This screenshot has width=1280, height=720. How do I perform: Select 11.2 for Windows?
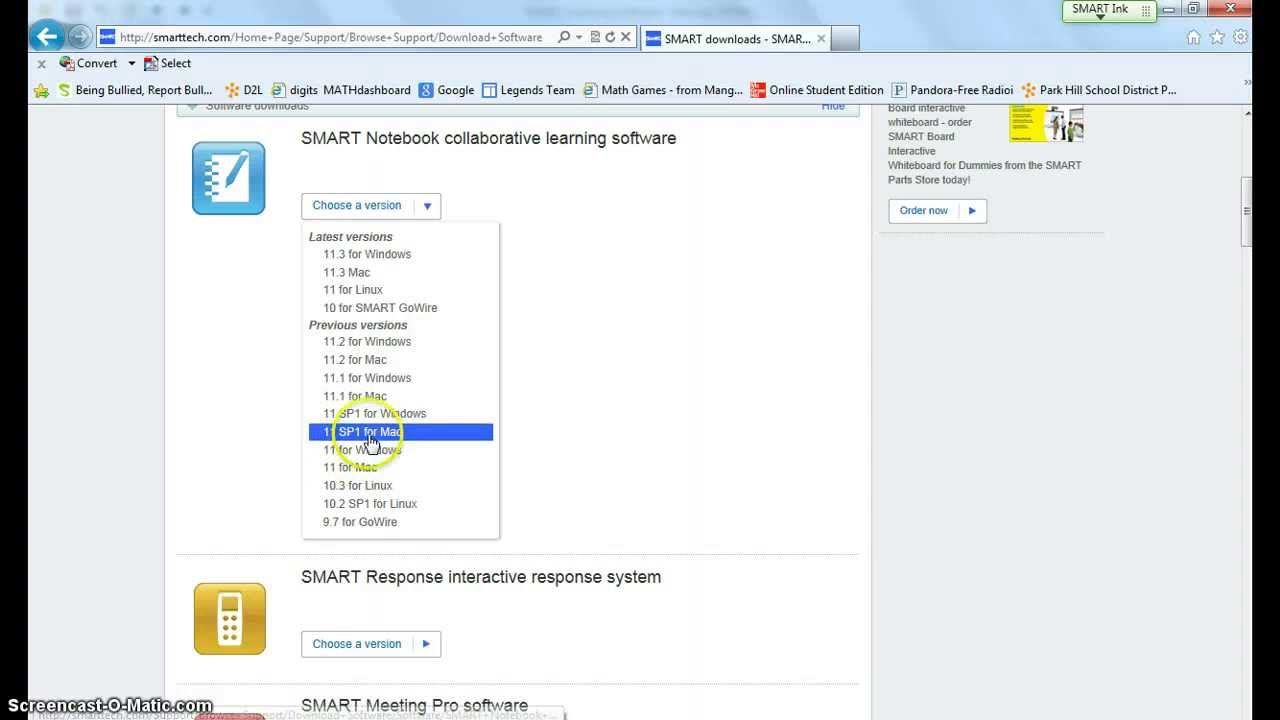[367, 342]
